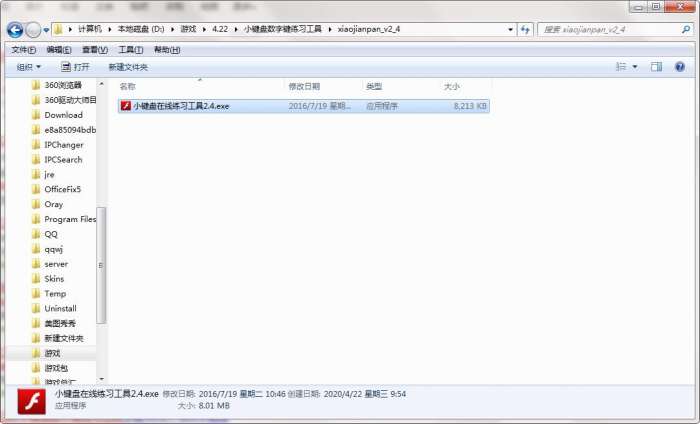Click the tree scrollbar up arrow
This screenshot has height=424, width=700.
pos(101,84)
